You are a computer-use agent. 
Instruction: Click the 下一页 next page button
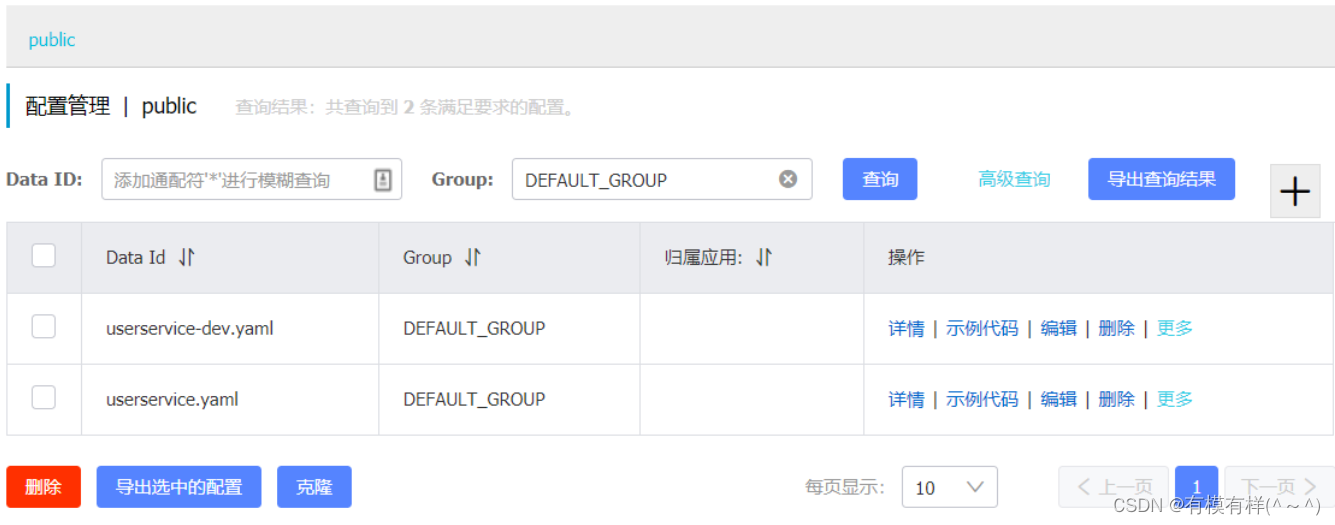click(1279, 487)
